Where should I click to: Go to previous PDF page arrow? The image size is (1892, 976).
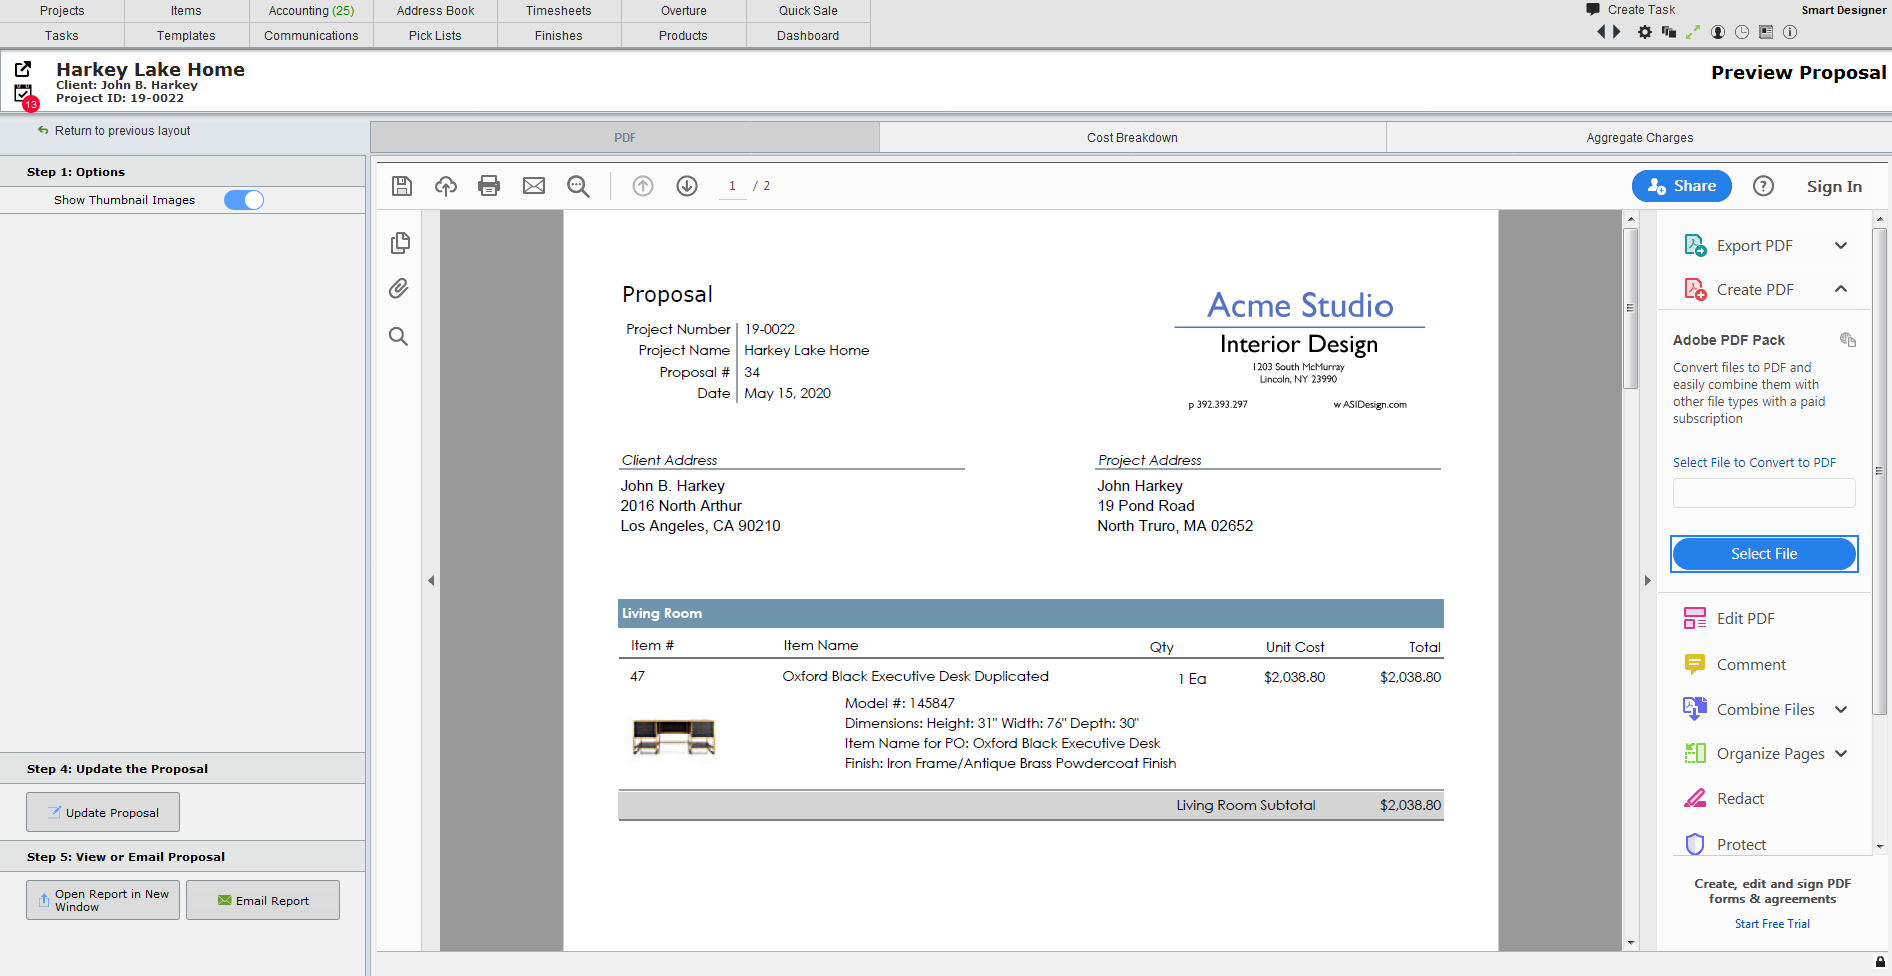pos(643,186)
